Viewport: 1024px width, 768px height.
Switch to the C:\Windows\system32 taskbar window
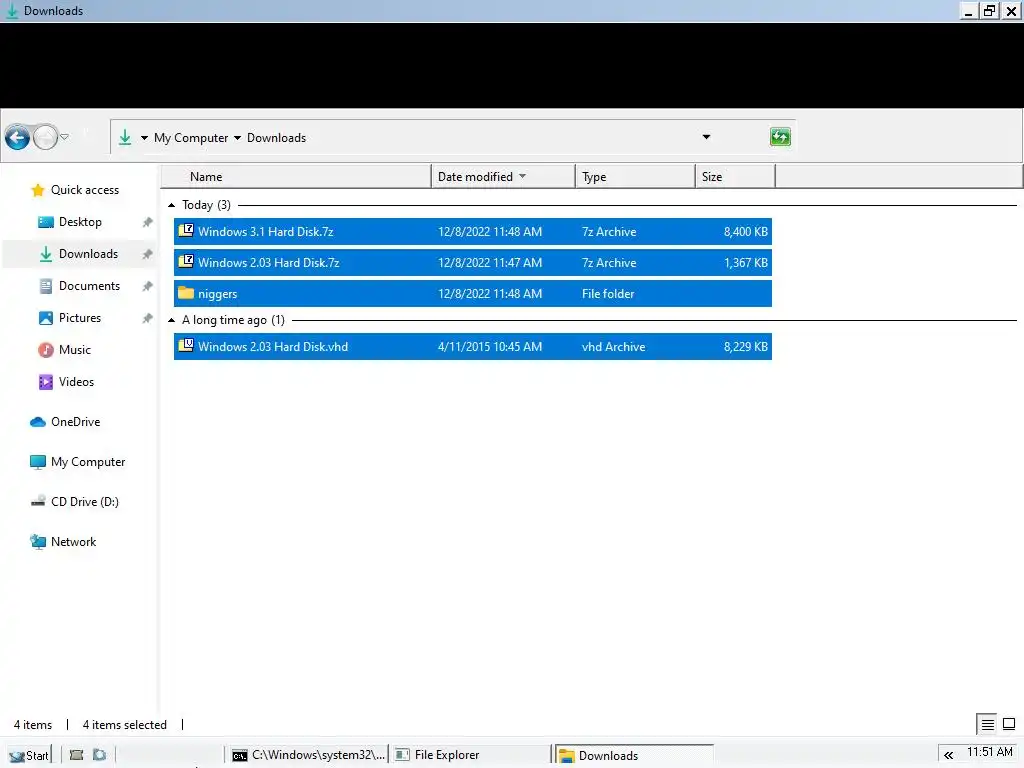(307, 755)
